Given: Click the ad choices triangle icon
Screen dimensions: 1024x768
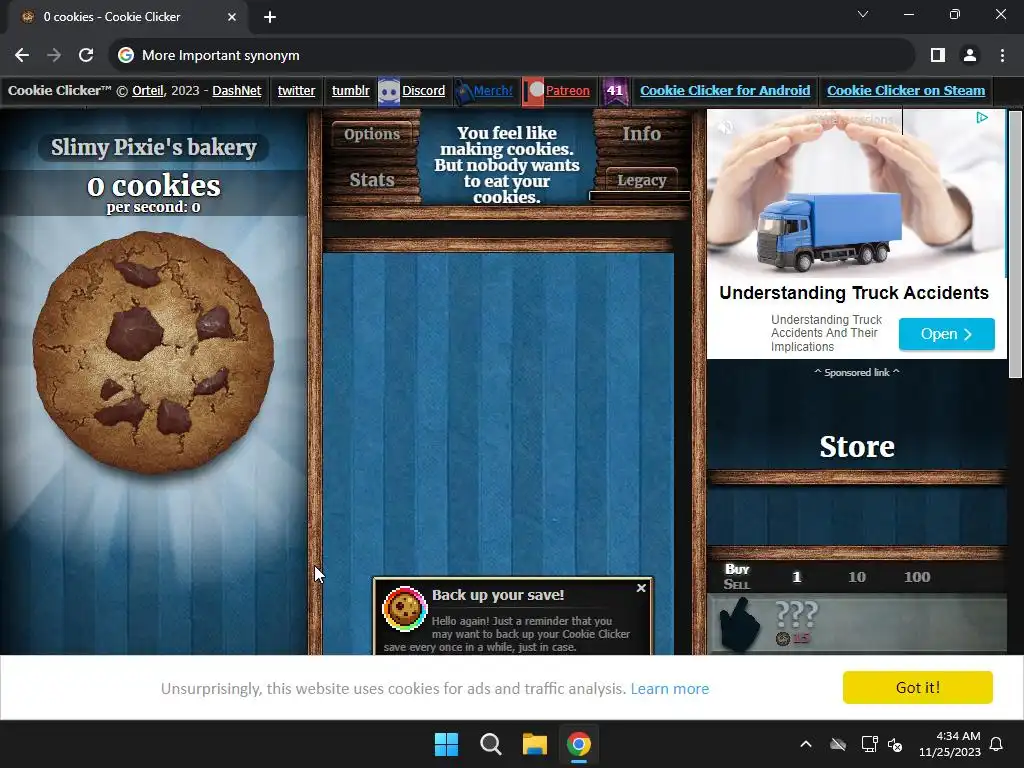Looking at the screenshot, I should pos(982,118).
